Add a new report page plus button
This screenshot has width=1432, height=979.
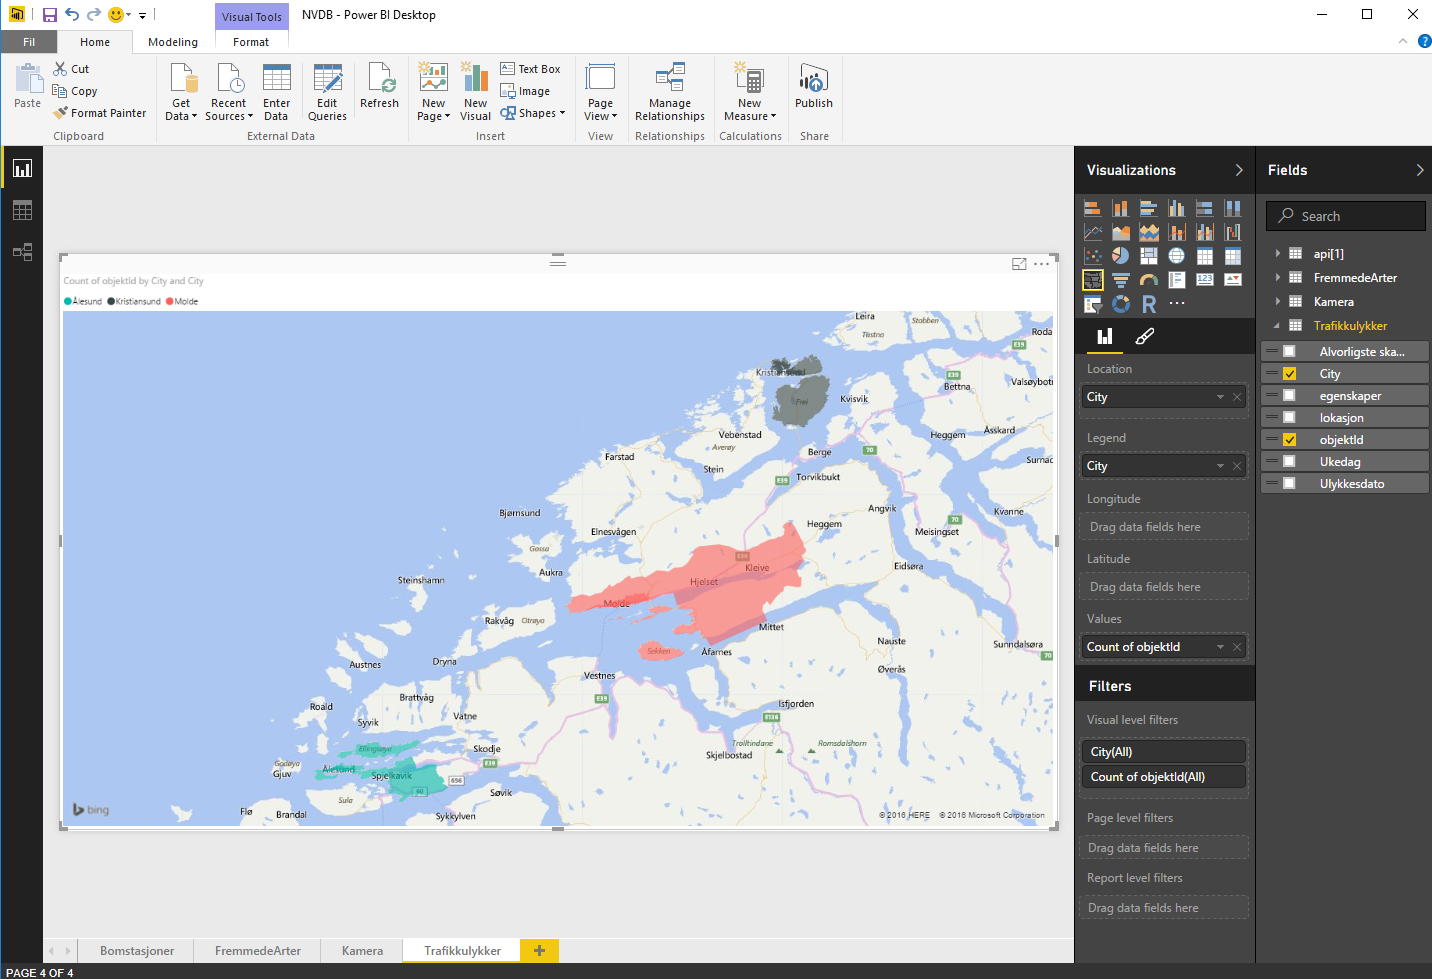539,951
